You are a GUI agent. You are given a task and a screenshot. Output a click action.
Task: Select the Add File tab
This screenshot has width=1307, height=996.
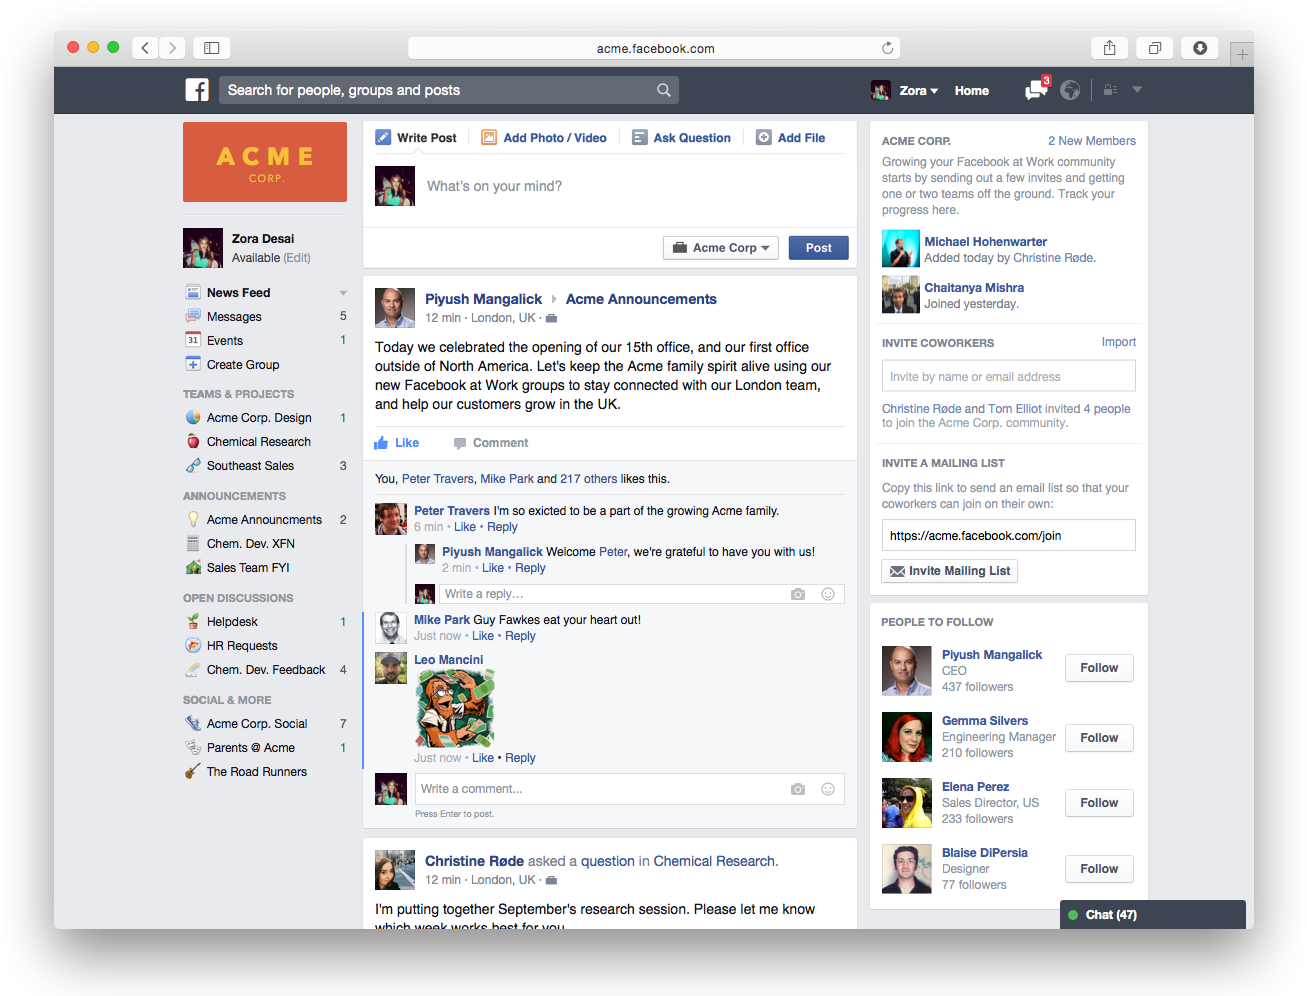tap(790, 138)
